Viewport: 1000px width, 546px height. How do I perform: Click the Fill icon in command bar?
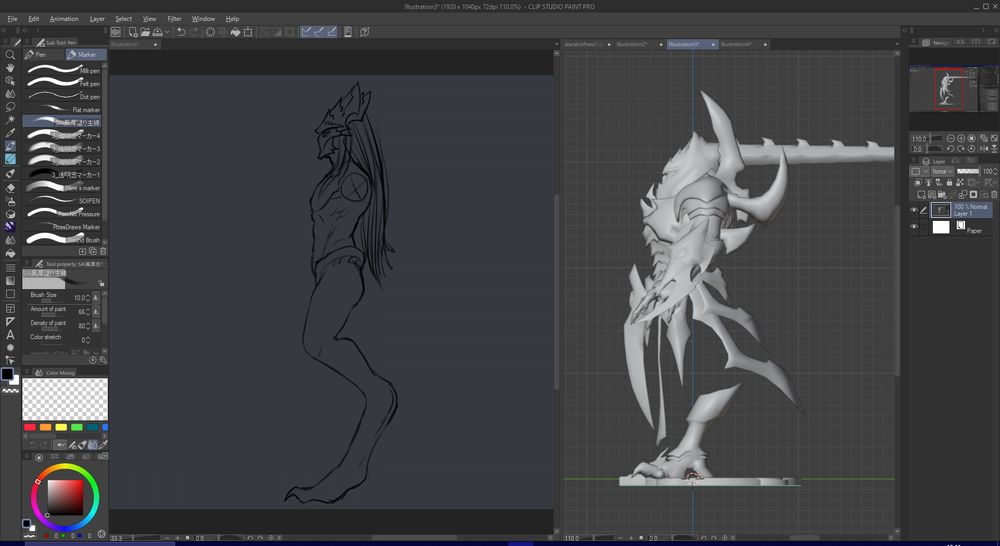[x=235, y=32]
